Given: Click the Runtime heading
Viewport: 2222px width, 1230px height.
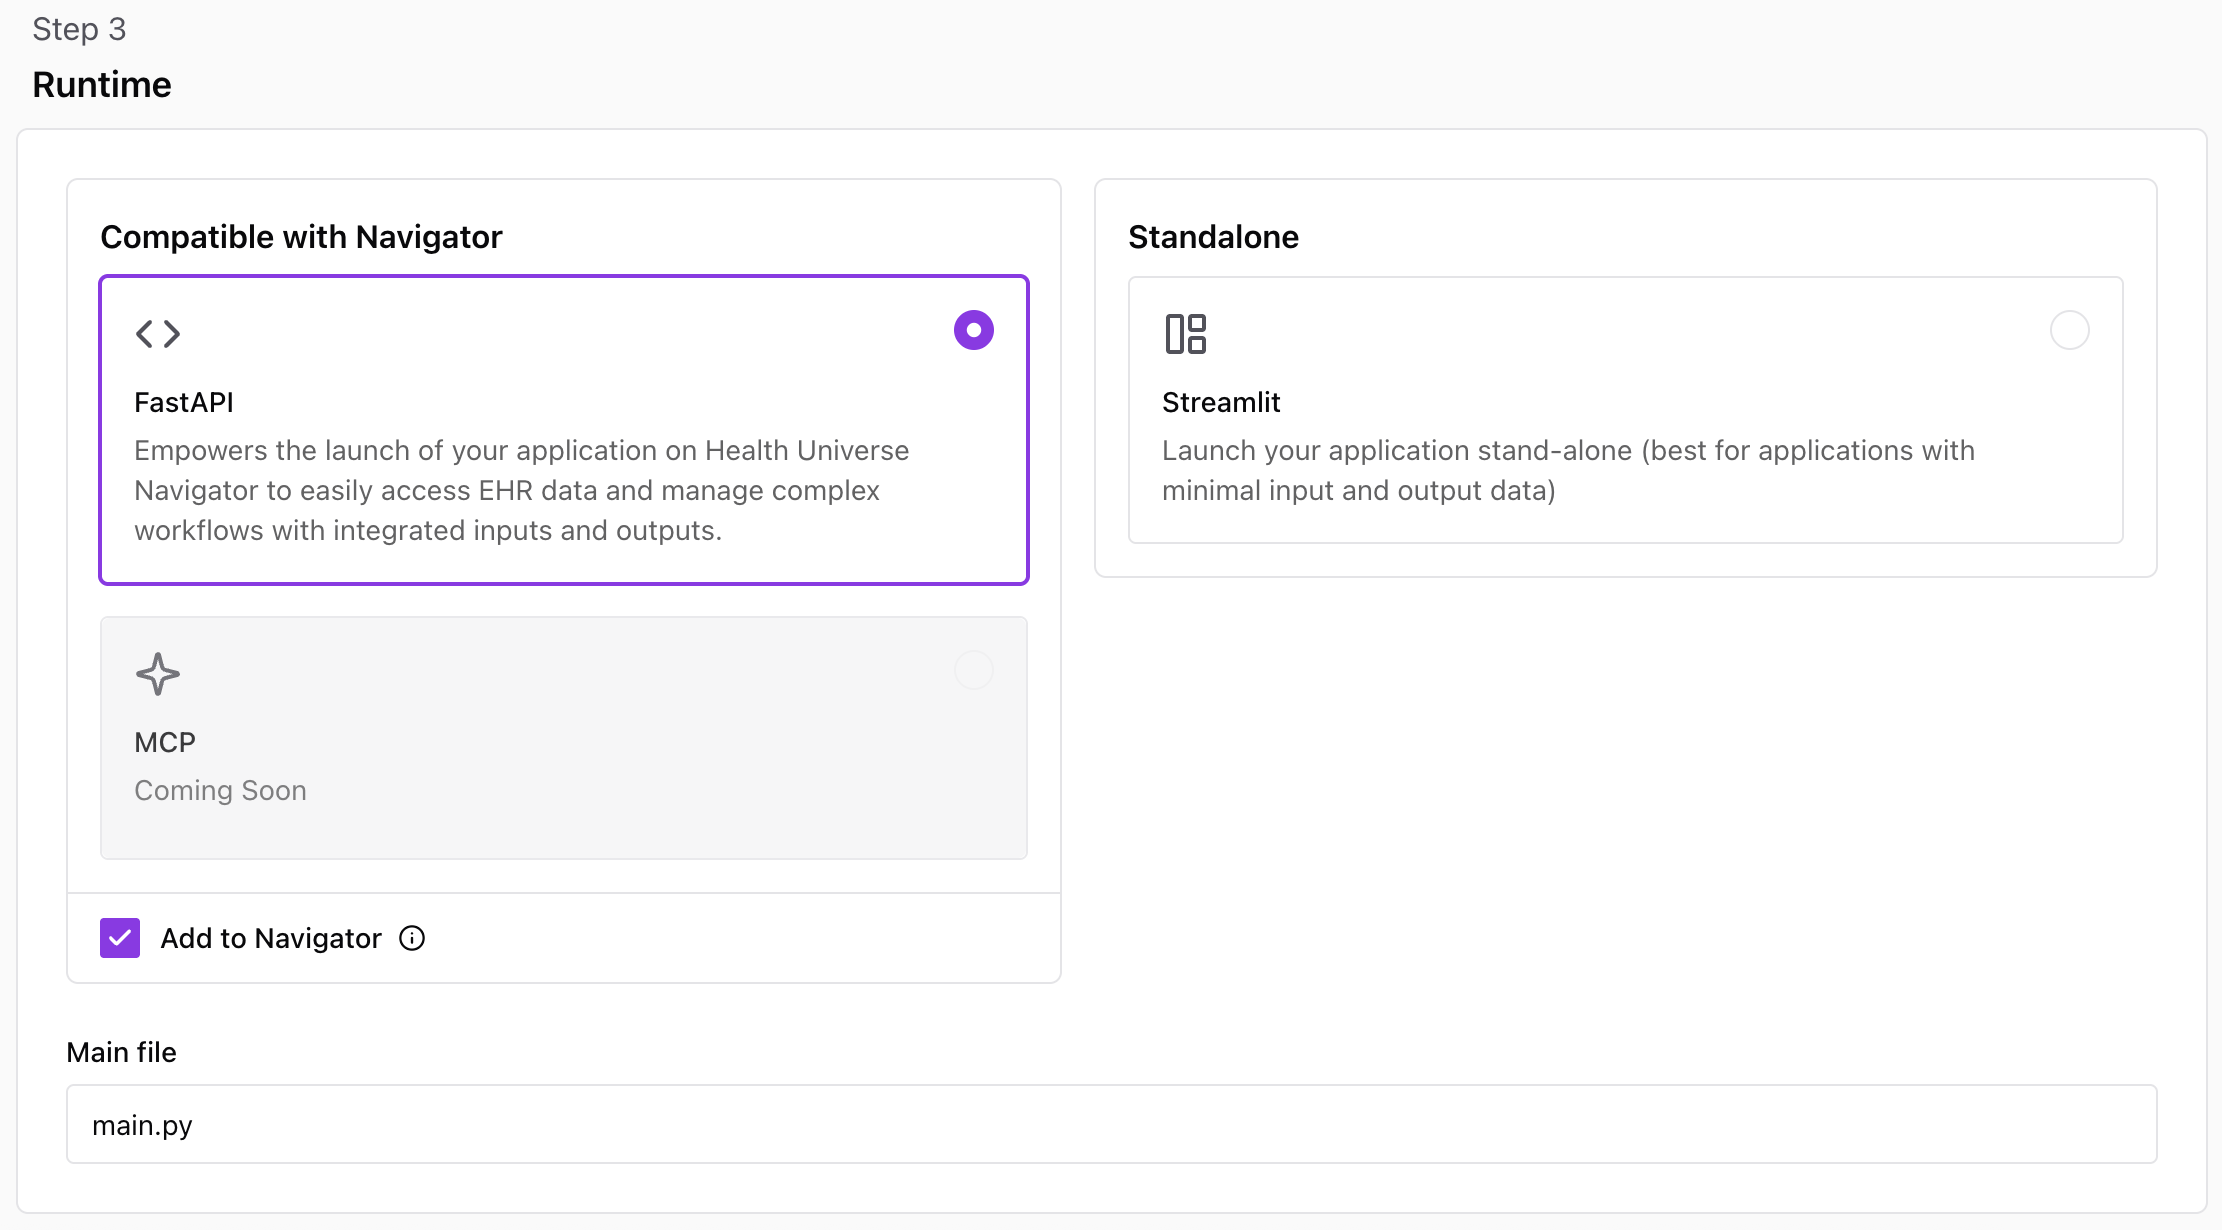Looking at the screenshot, I should (x=102, y=85).
